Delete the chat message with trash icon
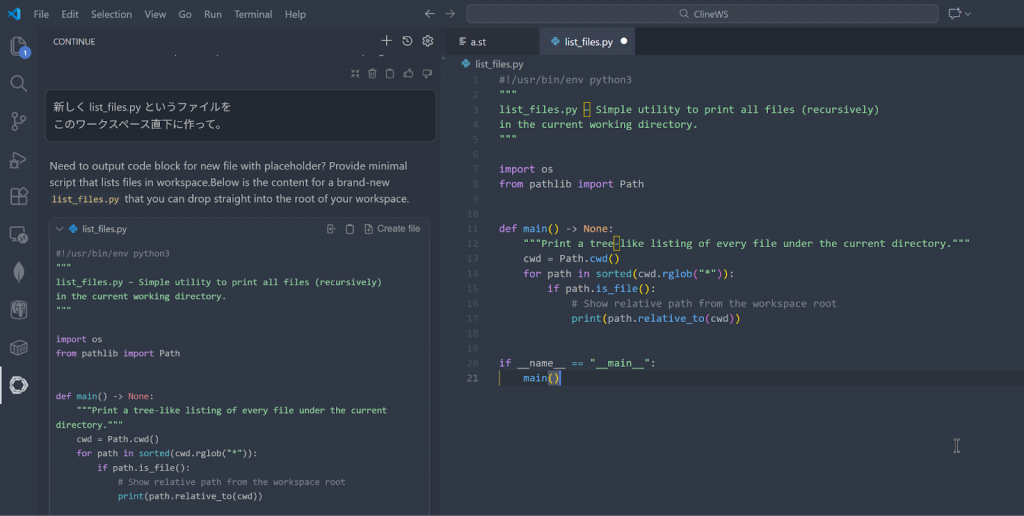This screenshot has width=1024, height=516. (x=372, y=73)
